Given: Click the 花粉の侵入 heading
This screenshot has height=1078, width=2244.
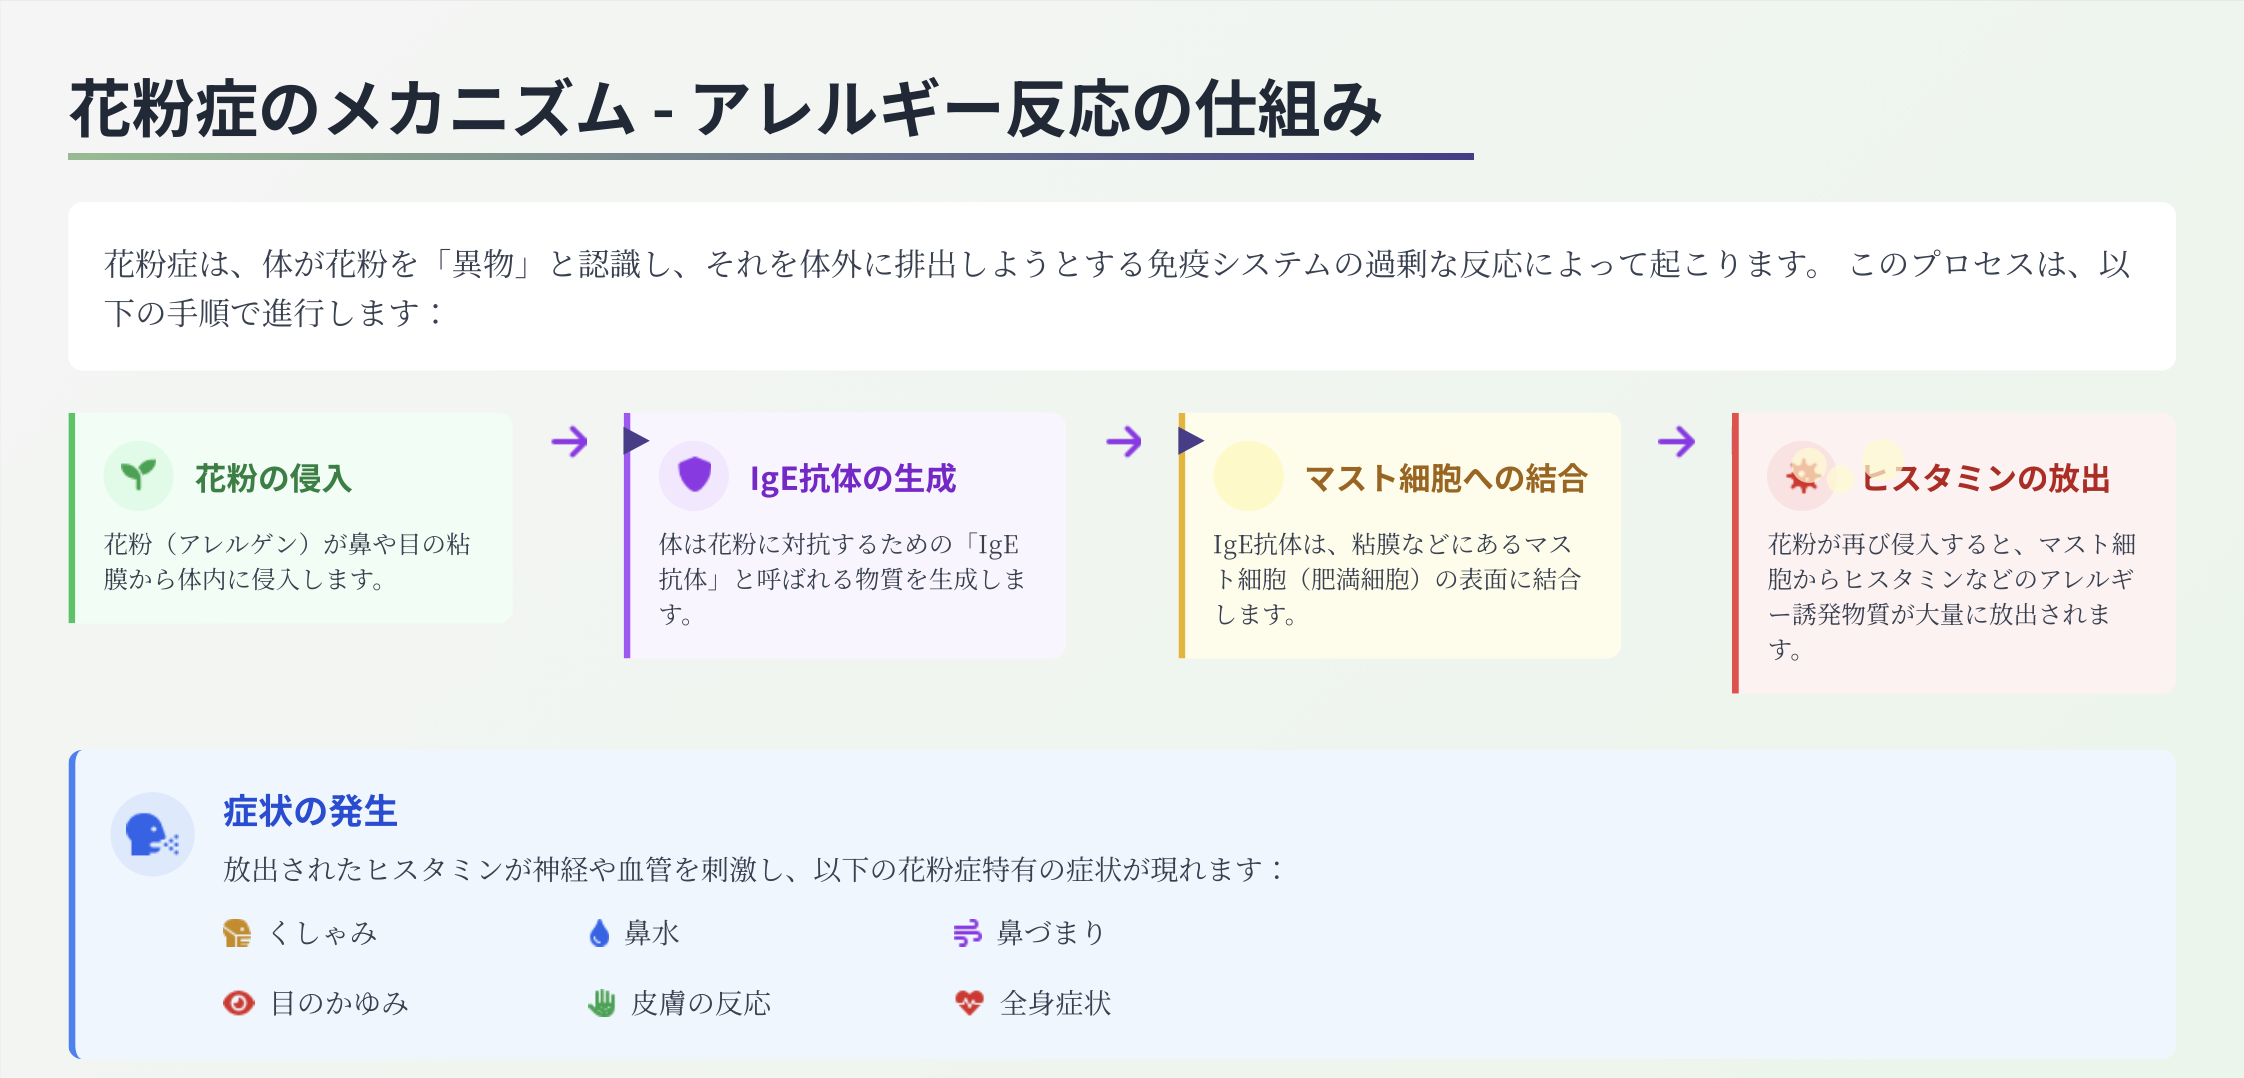Looking at the screenshot, I should click(x=273, y=478).
